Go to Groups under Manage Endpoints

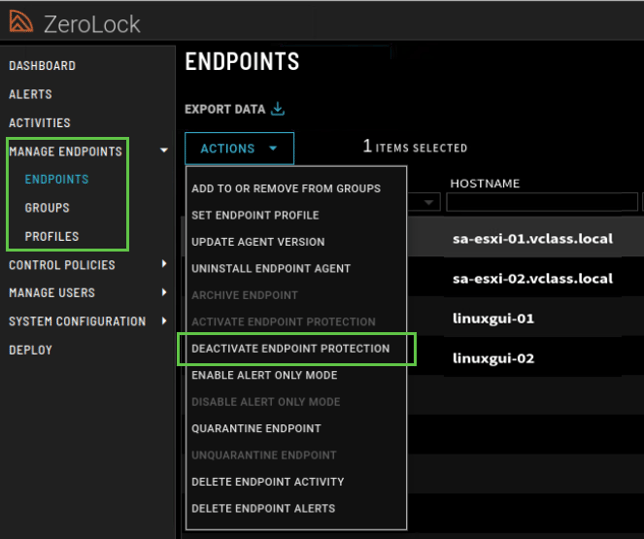point(47,208)
